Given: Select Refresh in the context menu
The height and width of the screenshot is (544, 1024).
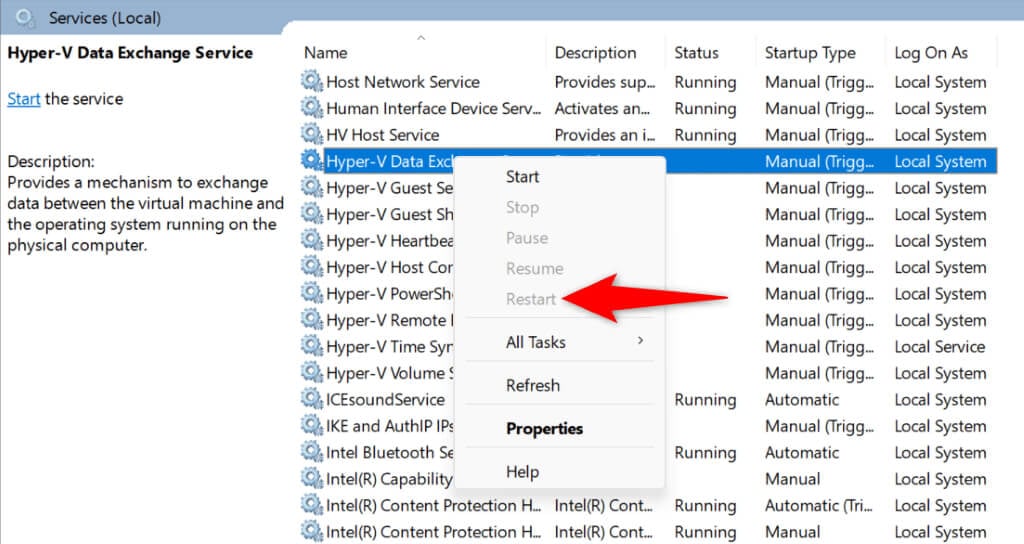Looking at the screenshot, I should pos(533,385).
